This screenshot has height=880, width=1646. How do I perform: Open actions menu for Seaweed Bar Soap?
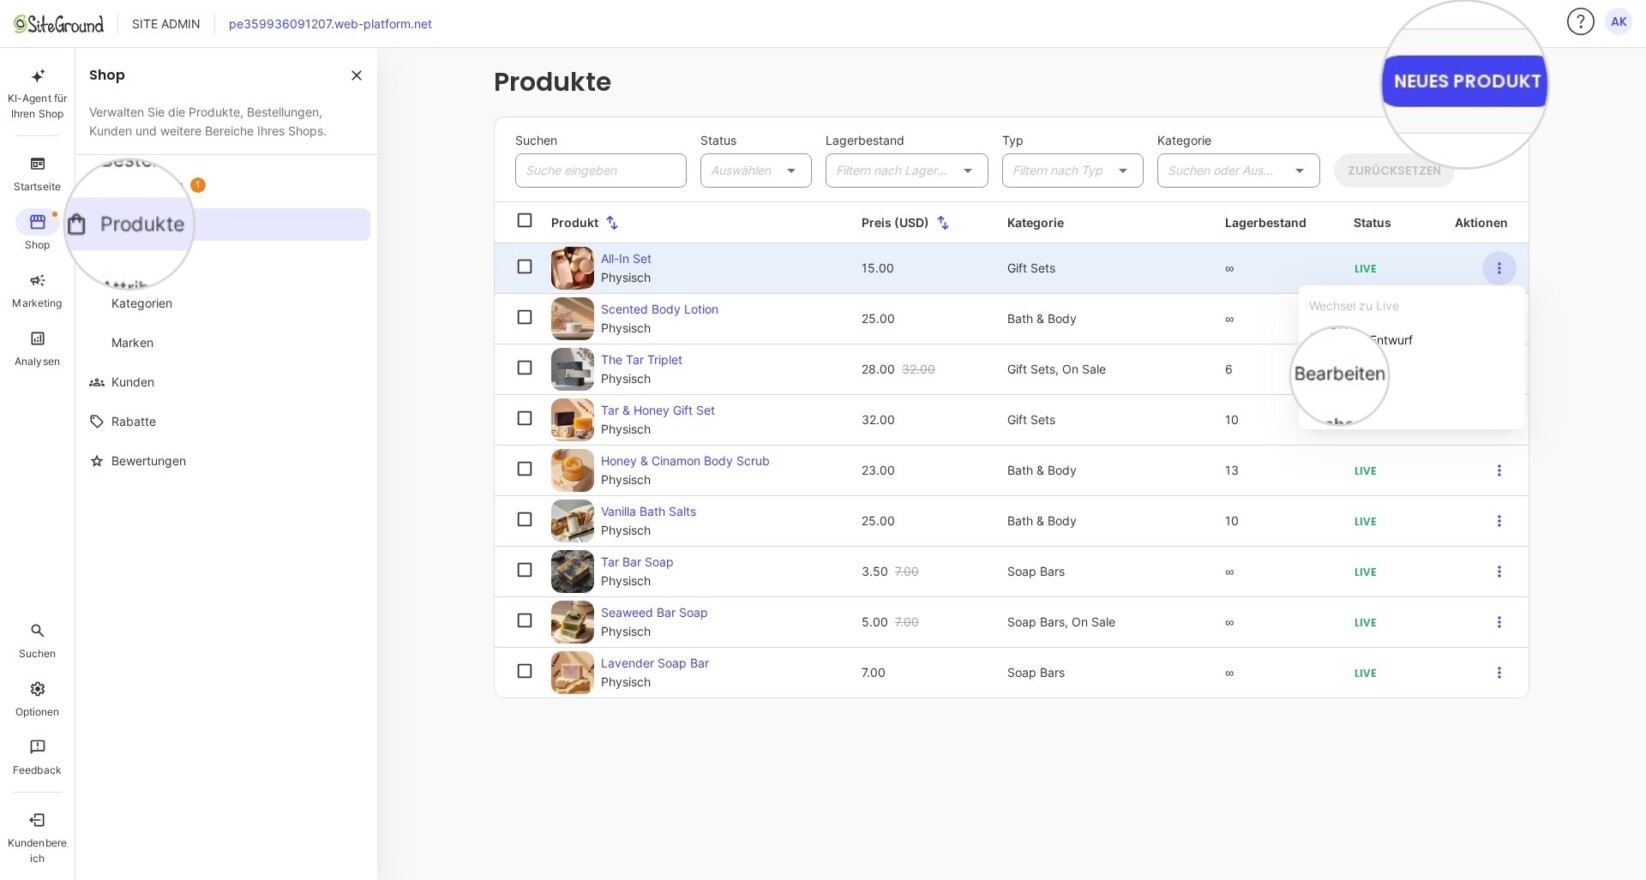click(1498, 622)
